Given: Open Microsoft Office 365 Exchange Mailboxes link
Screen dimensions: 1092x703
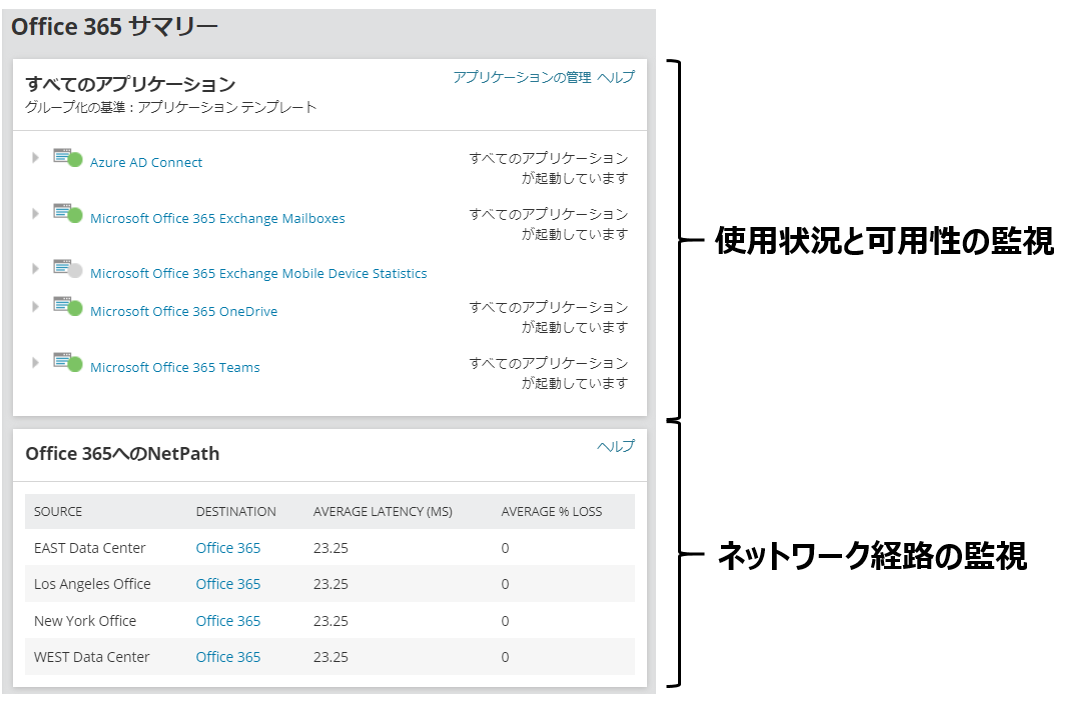Looking at the screenshot, I should pos(217,218).
